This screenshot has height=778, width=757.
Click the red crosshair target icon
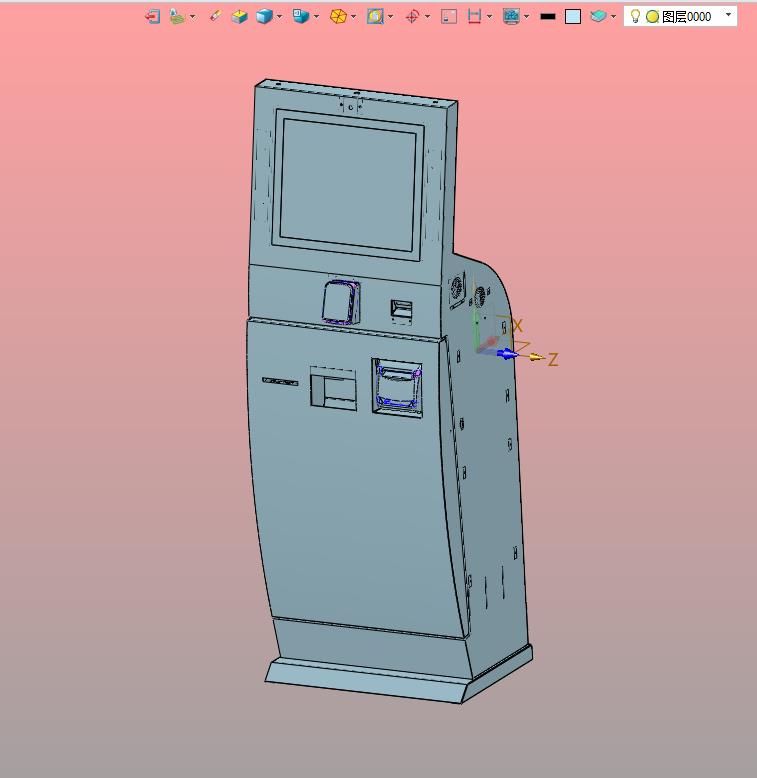(x=412, y=17)
